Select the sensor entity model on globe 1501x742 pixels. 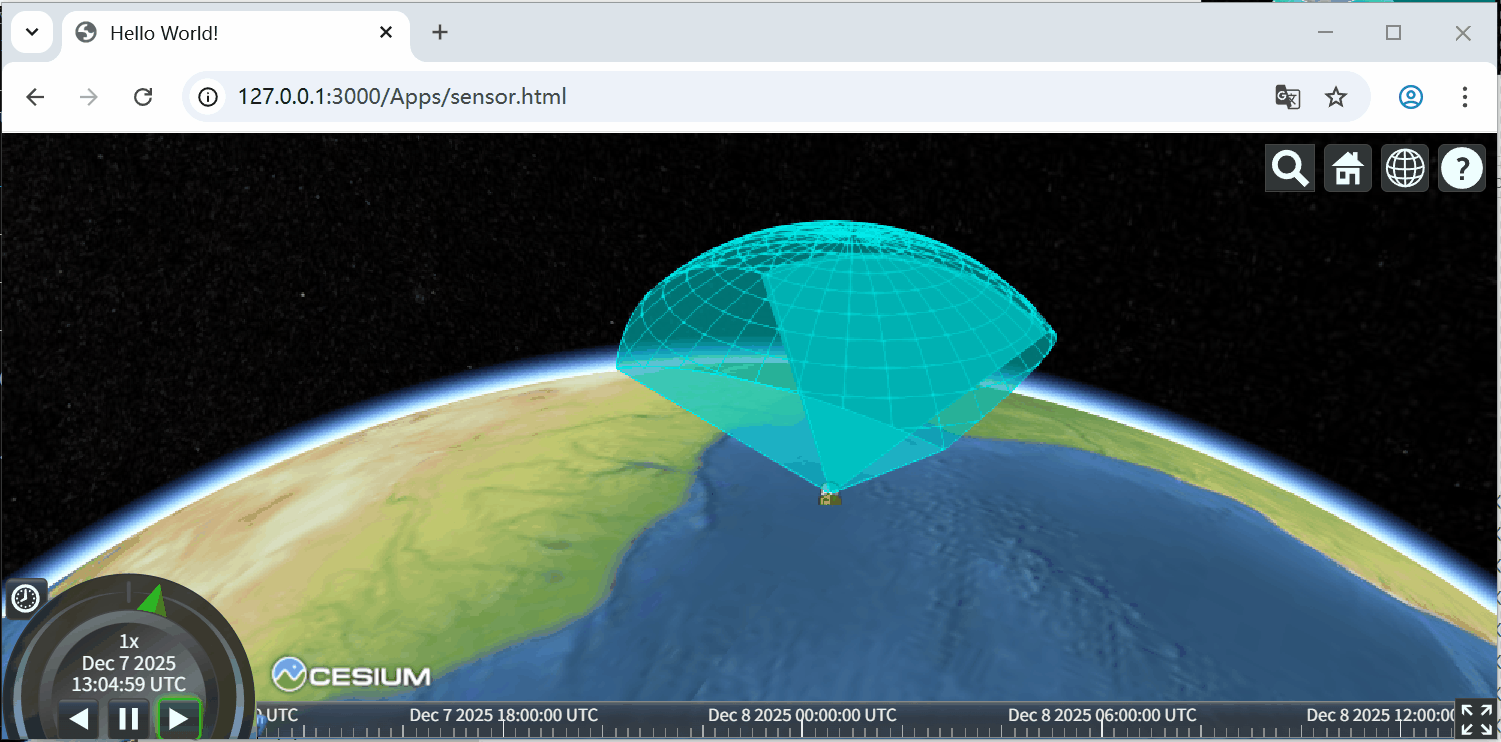(x=829, y=494)
